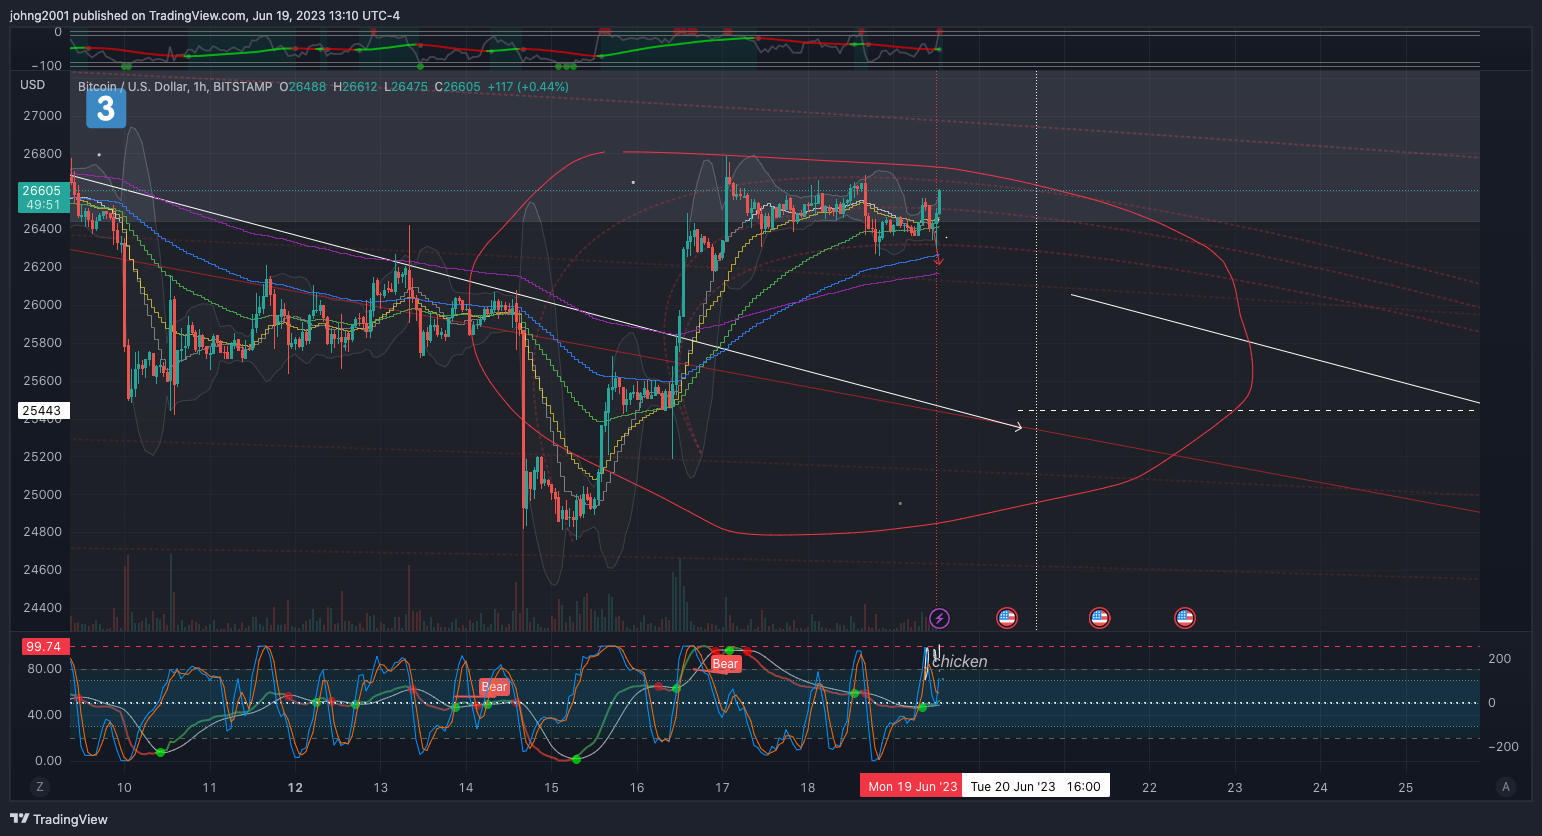Click the 40.00 oscillator axis value
Viewport: 1542px width, 836px height.
[x=44, y=715]
